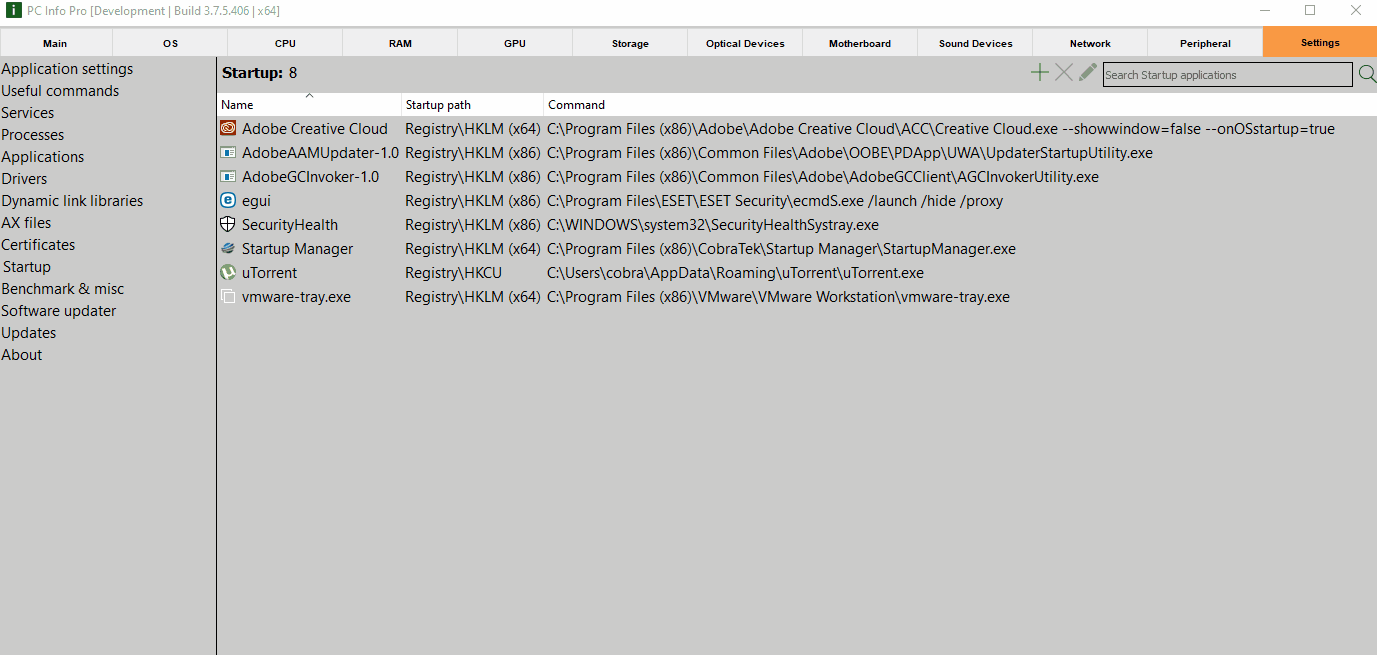Select Startup in the sidebar
Screen dimensions: 1377x655
27,267
